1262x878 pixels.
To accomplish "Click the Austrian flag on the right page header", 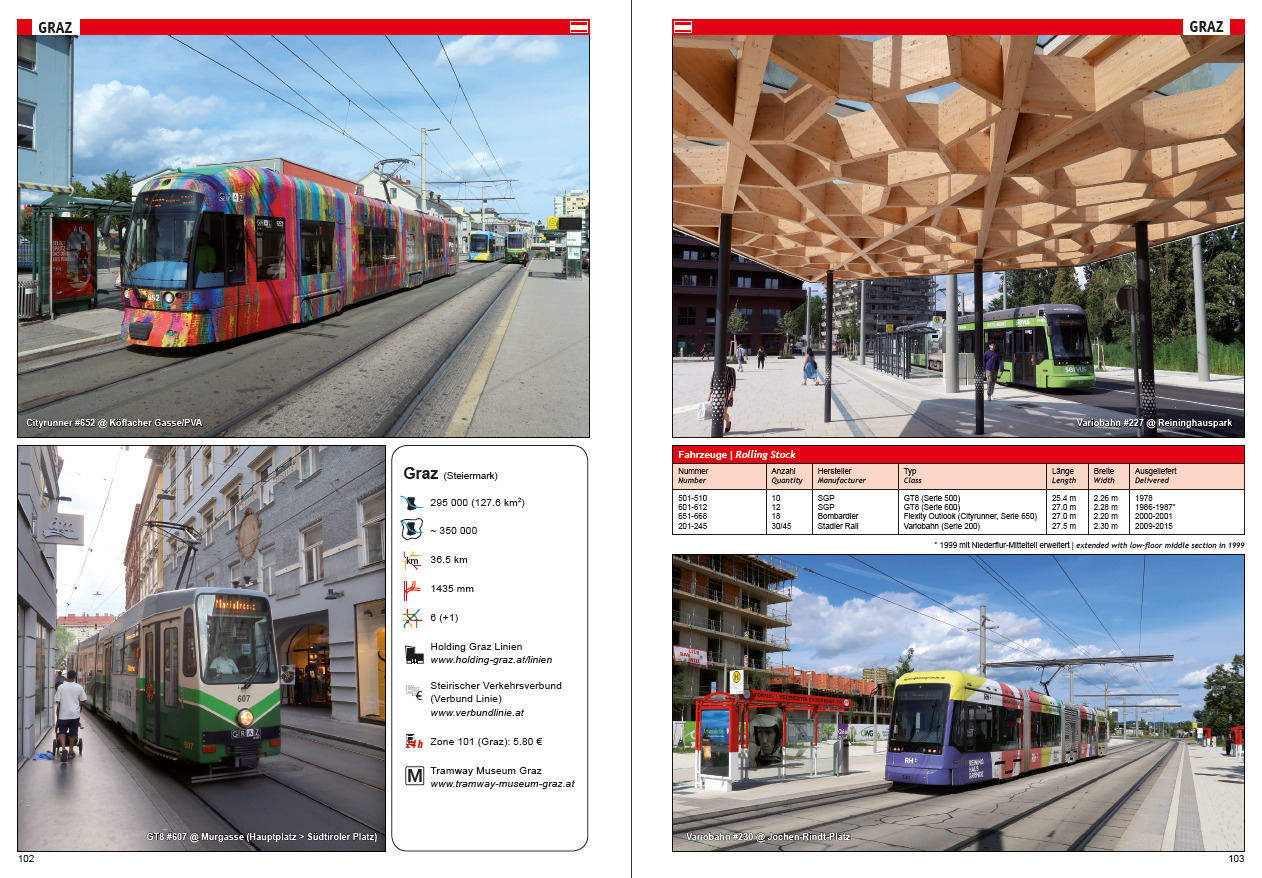I will (682, 27).
